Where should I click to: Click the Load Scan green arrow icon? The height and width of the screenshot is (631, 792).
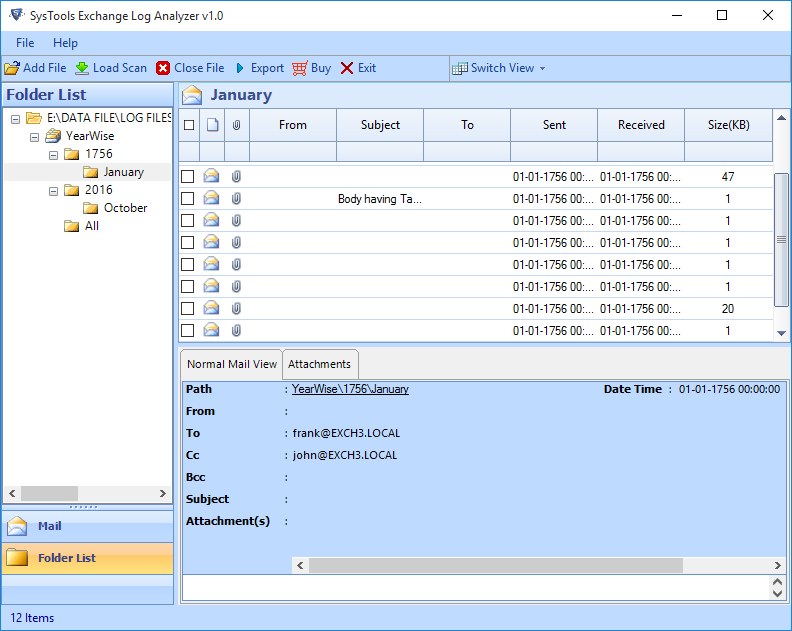coord(82,68)
